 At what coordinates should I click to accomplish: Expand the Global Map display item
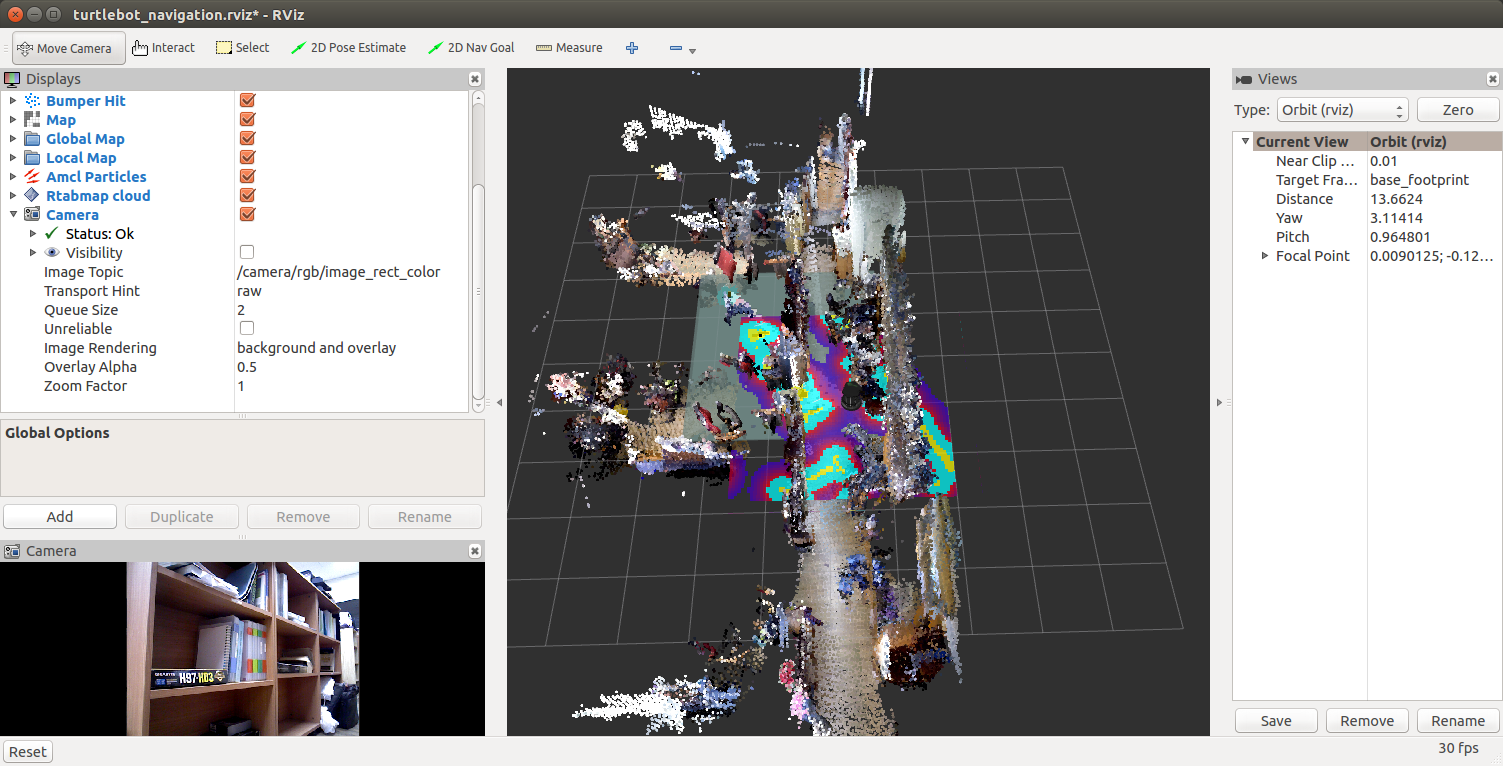[x=13, y=139]
